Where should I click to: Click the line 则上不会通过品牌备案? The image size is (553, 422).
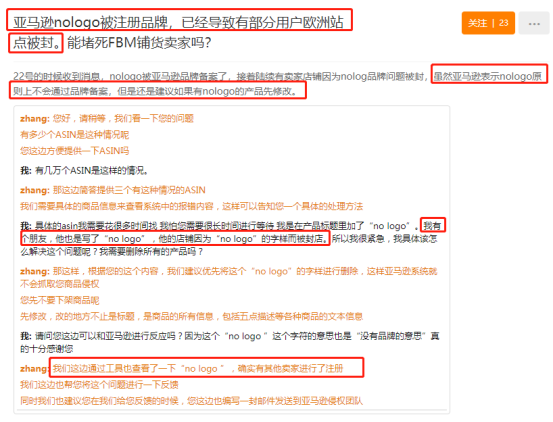coord(156,91)
